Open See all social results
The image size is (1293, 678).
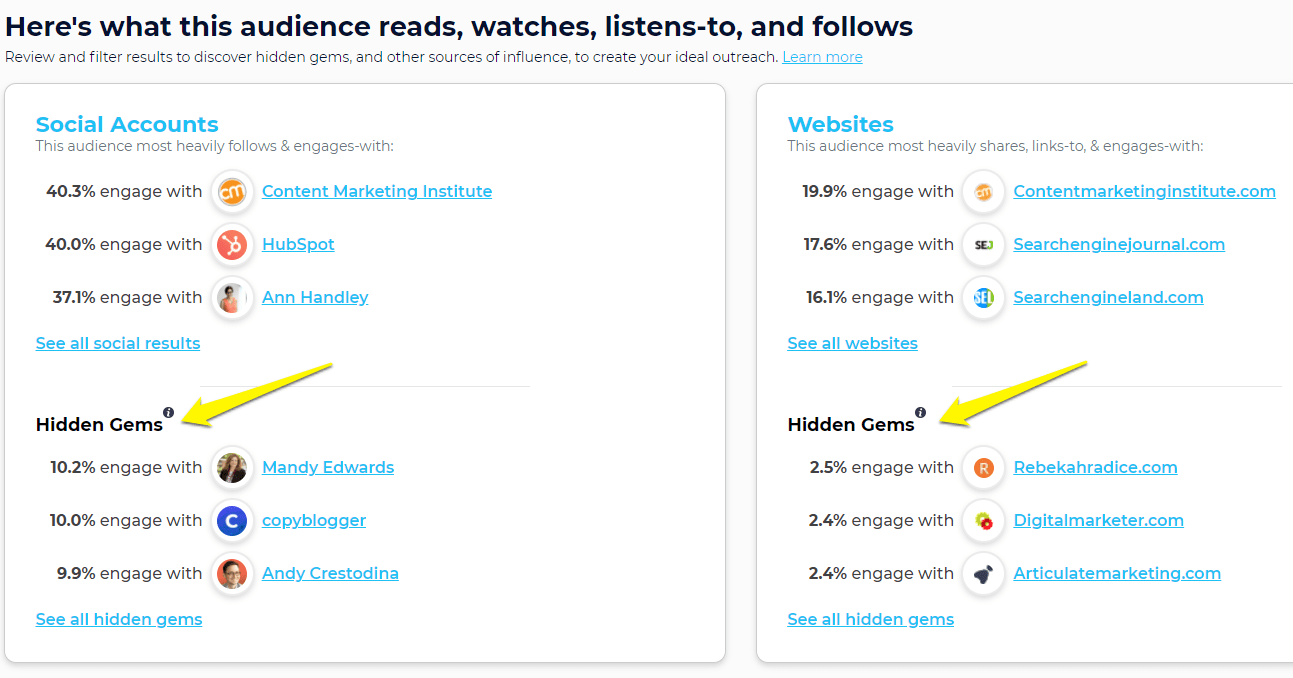tap(118, 343)
